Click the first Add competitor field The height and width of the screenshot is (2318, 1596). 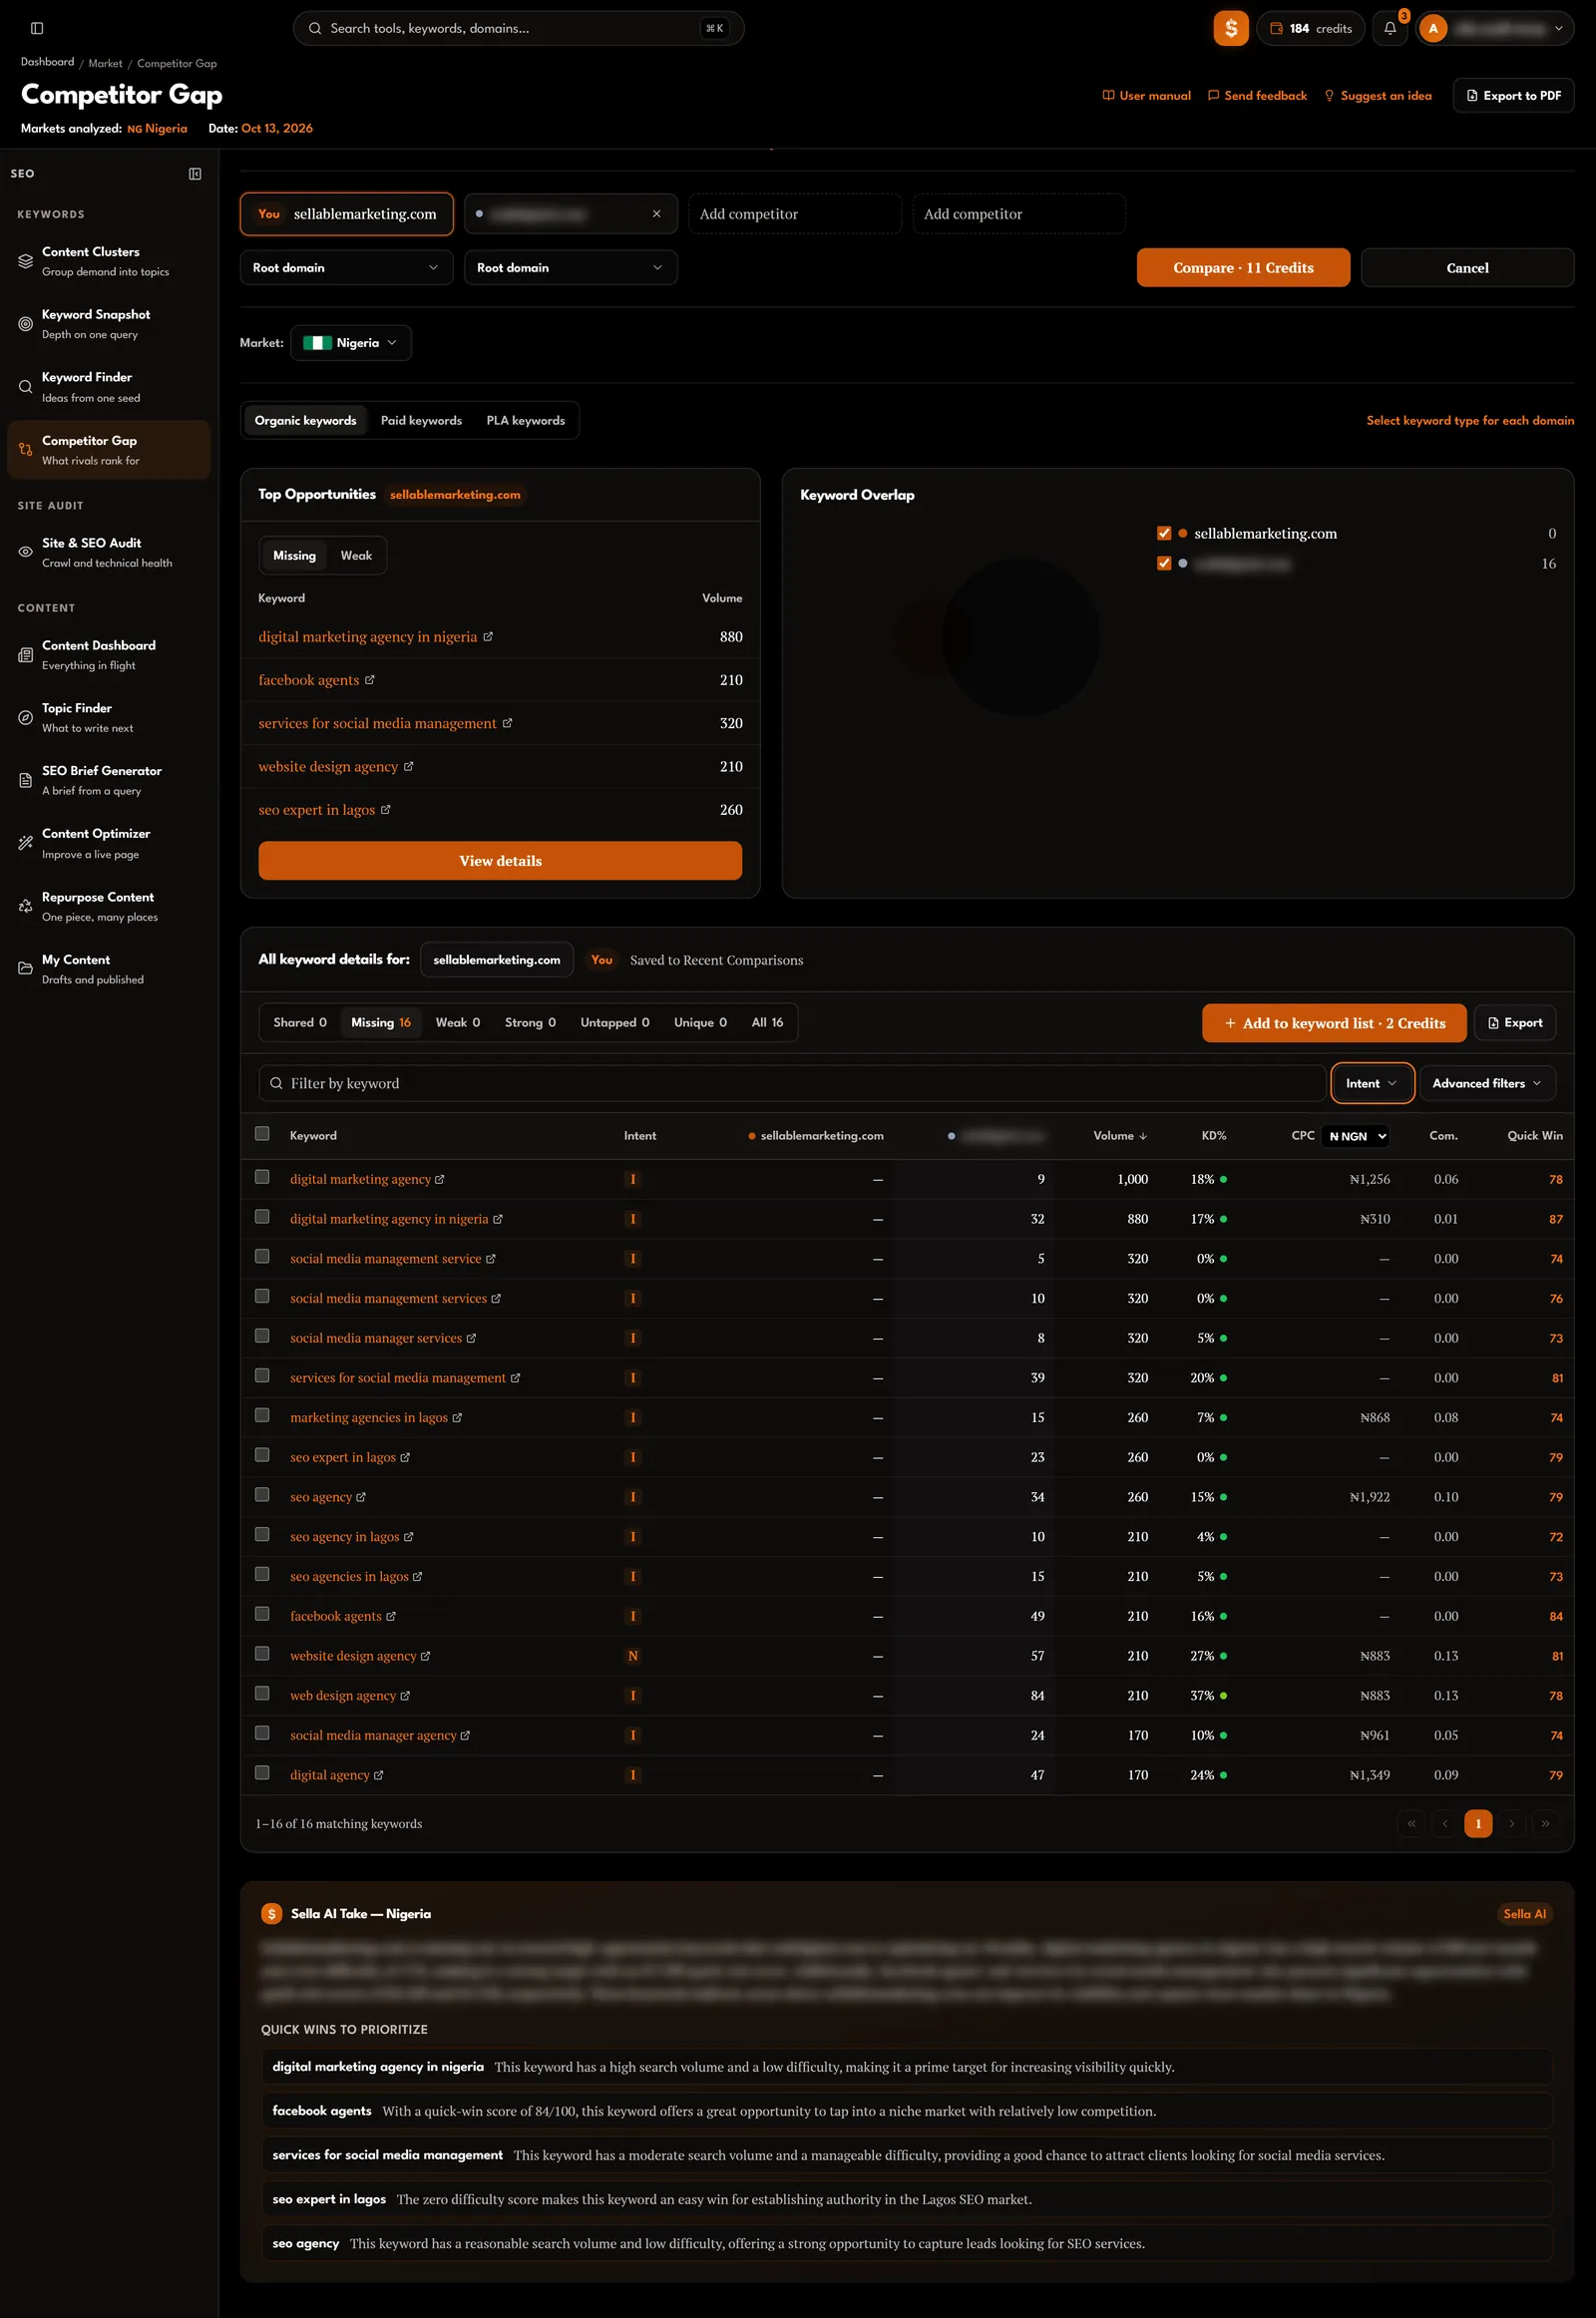[x=794, y=214]
